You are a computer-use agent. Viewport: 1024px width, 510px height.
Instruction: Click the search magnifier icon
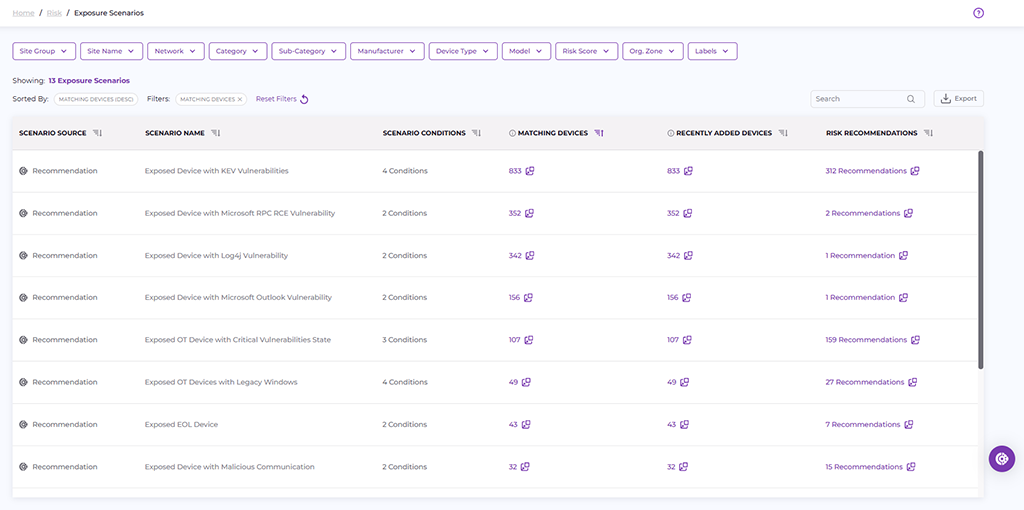click(911, 99)
